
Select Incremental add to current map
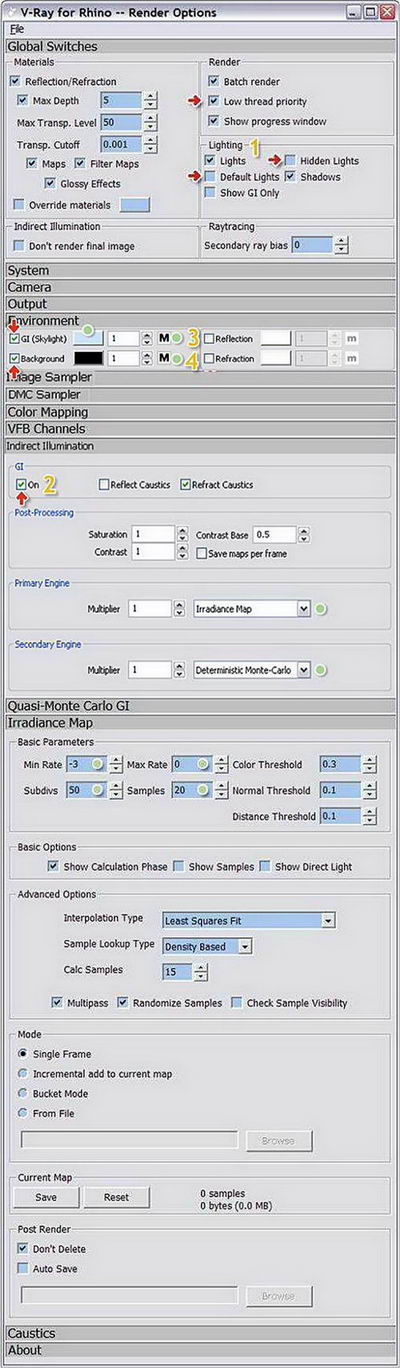coord(23,1074)
